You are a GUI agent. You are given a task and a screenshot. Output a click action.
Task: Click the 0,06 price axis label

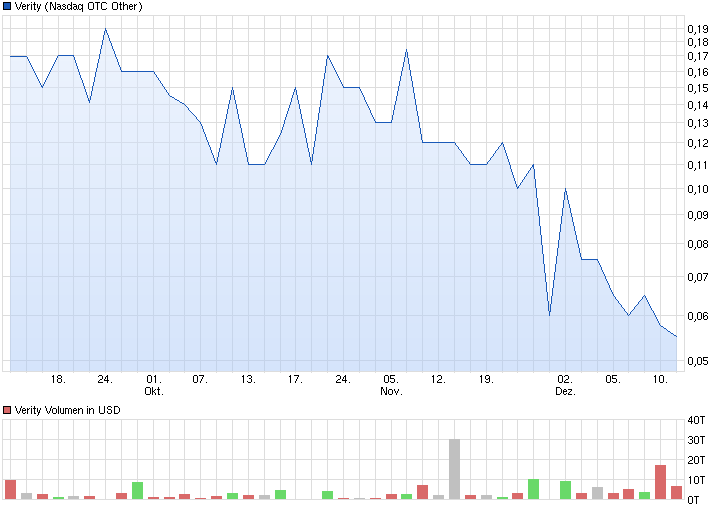point(698,316)
